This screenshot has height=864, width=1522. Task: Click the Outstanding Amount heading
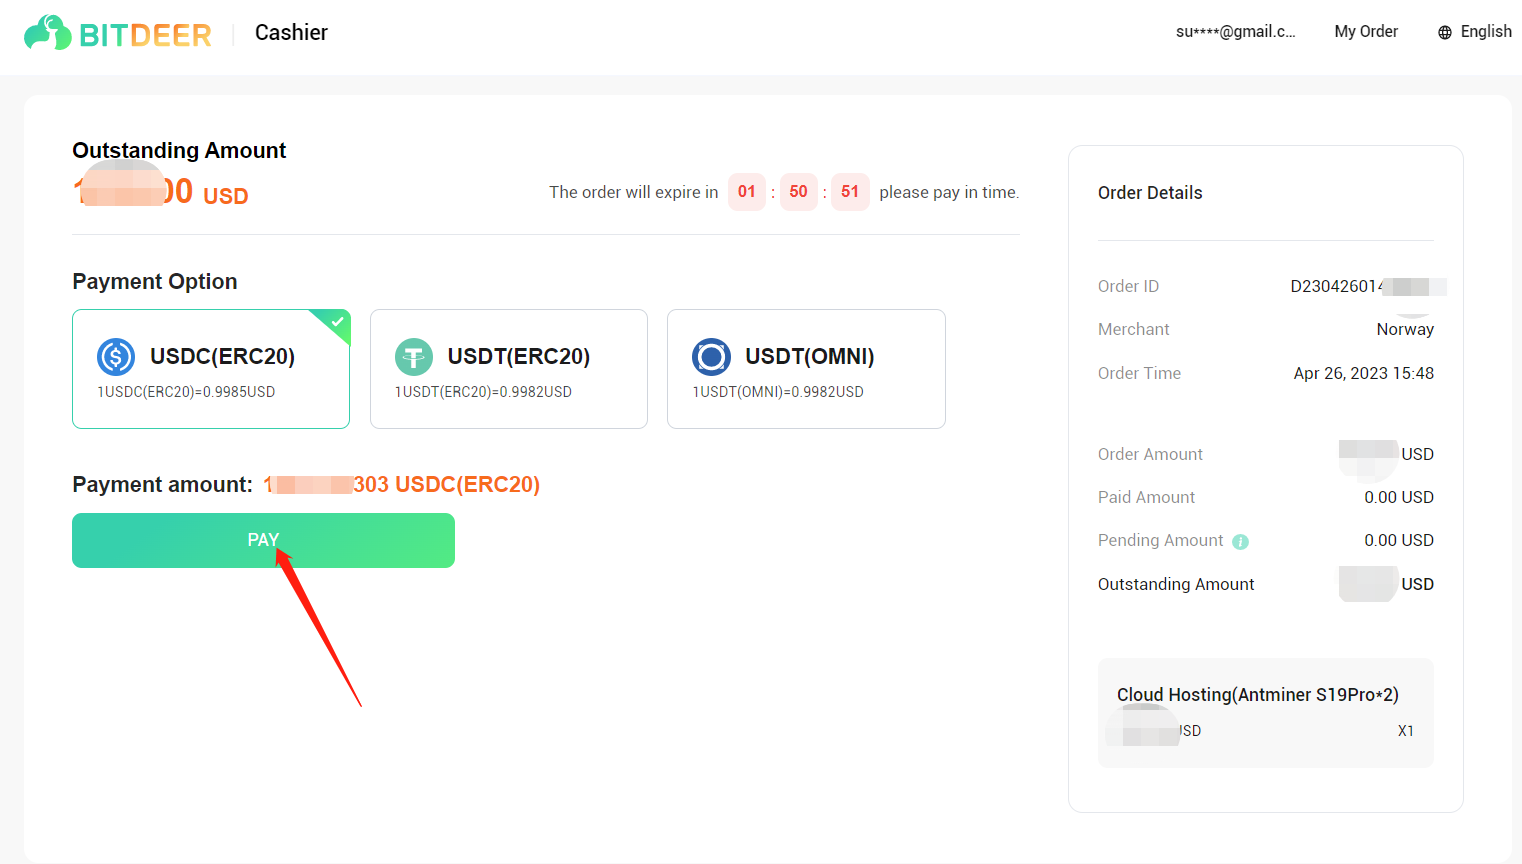pyautogui.click(x=179, y=151)
